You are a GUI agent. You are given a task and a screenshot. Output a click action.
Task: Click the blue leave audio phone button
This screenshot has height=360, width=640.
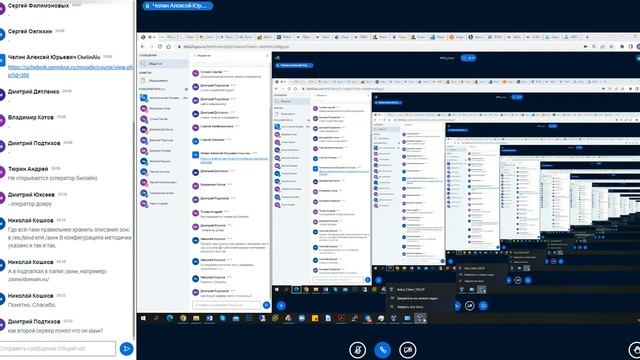(x=382, y=350)
